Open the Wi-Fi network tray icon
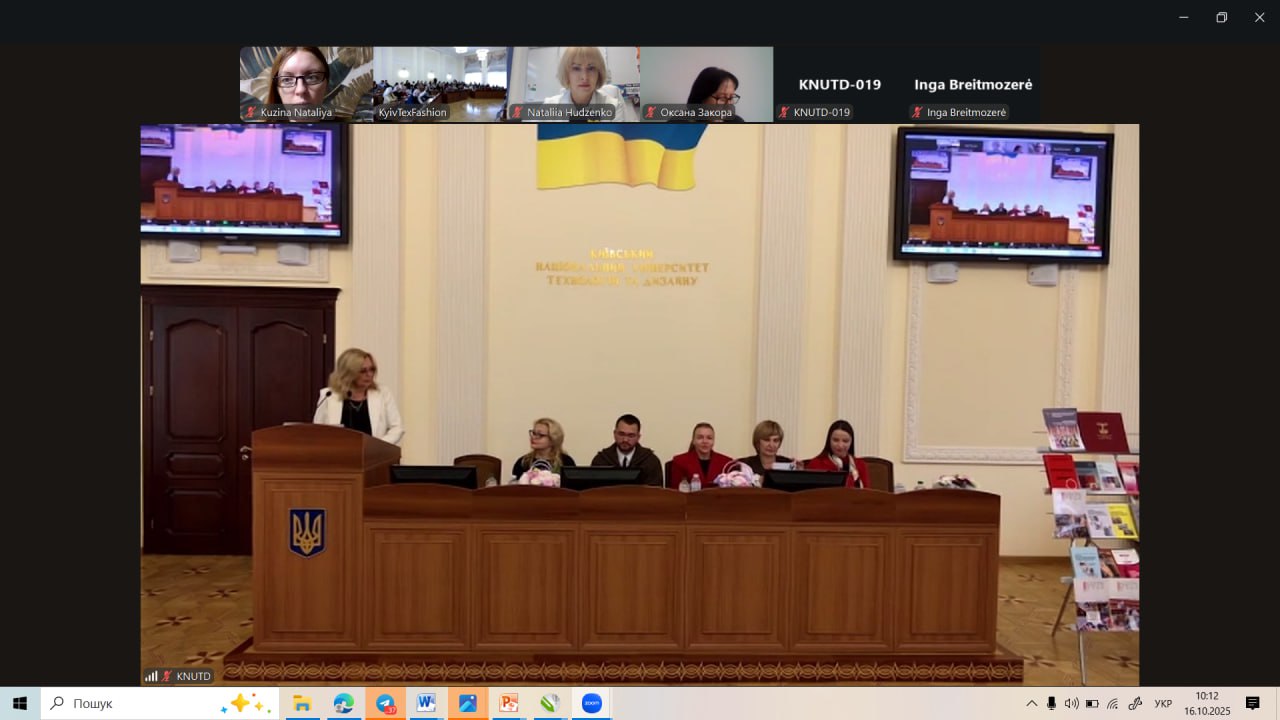Viewport: 1280px width, 720px height. (1113, 703)
